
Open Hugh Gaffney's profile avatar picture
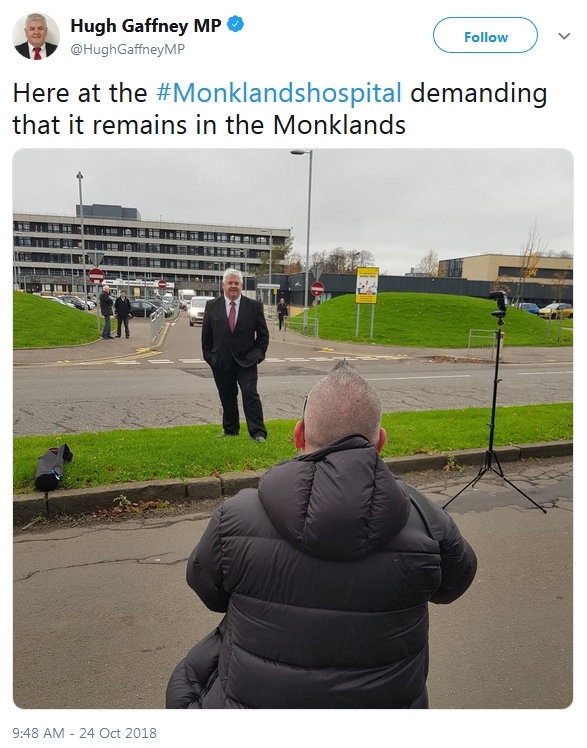[x=36, y=36]
